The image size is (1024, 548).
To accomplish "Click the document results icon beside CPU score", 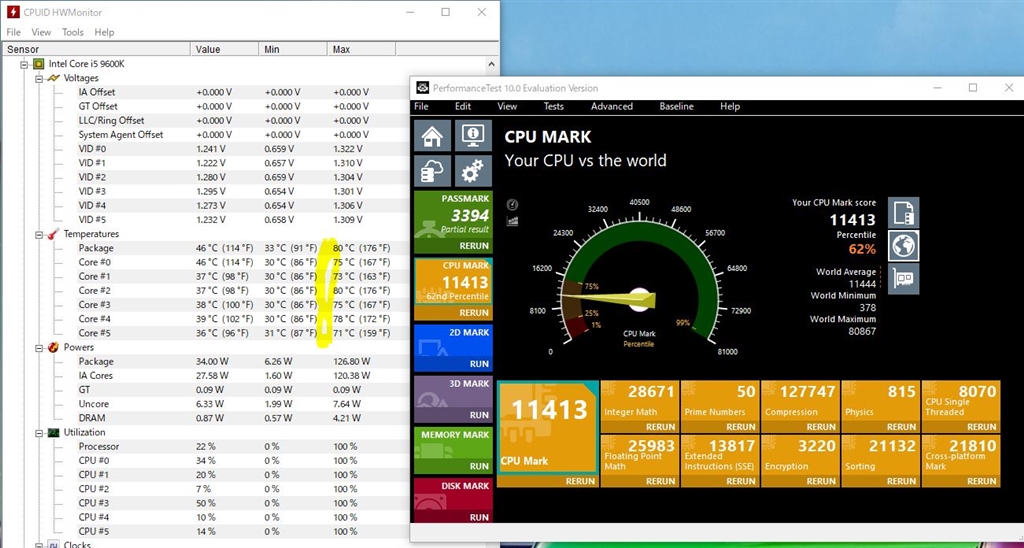I will [904, 212].
